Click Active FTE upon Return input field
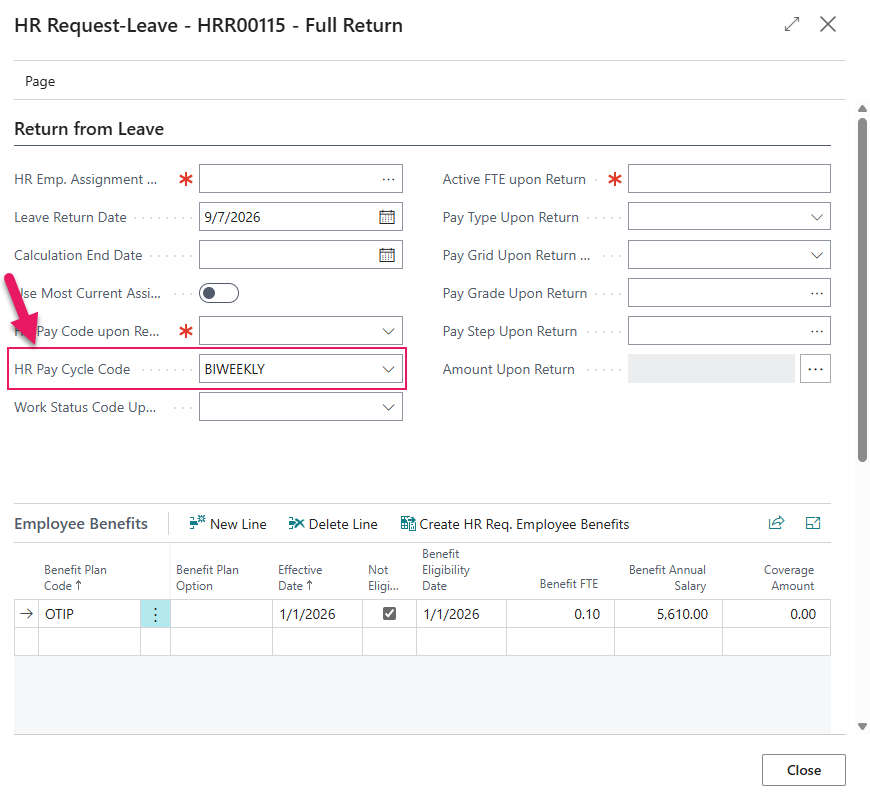 click(x=729, y=179)
